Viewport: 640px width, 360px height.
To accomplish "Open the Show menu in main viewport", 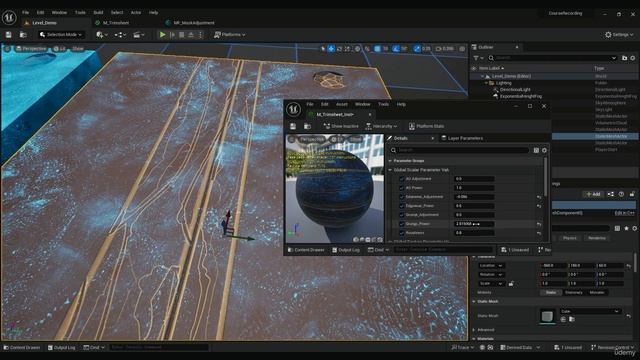I will tap(78, 49).
